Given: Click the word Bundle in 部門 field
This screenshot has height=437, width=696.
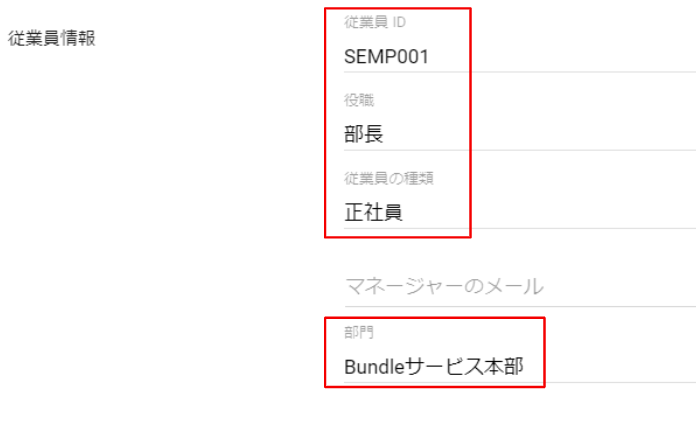Looking at the screenshot, I should coord(372,367).
